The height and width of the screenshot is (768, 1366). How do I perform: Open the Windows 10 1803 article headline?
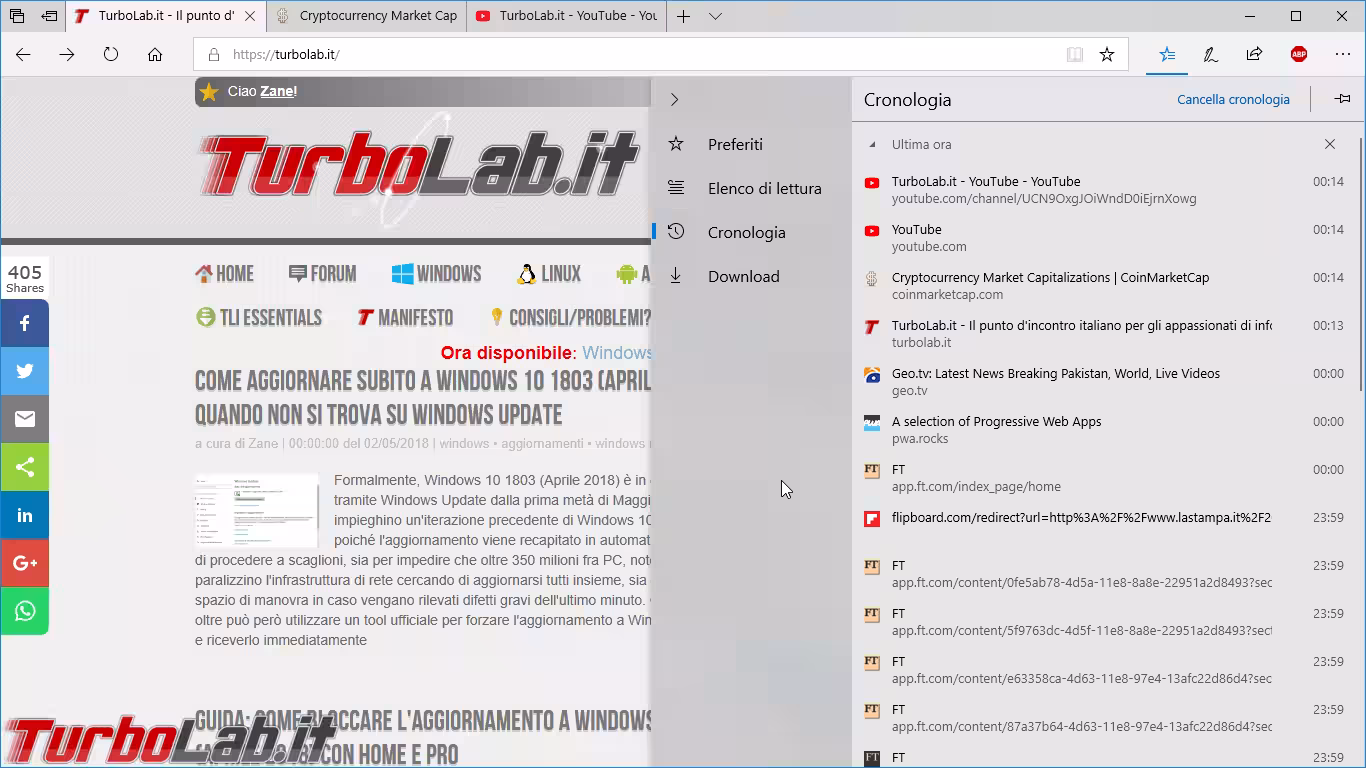423,397
